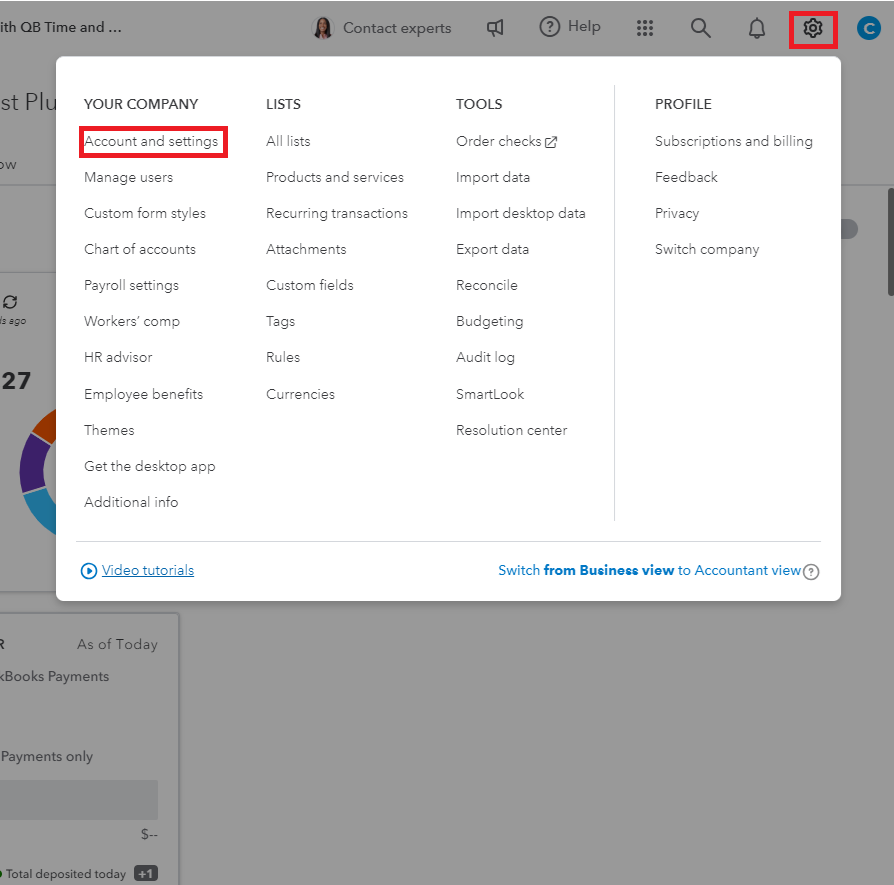Open Help using the question mark icon
The image size is (894, 885).
coord(550,27)
